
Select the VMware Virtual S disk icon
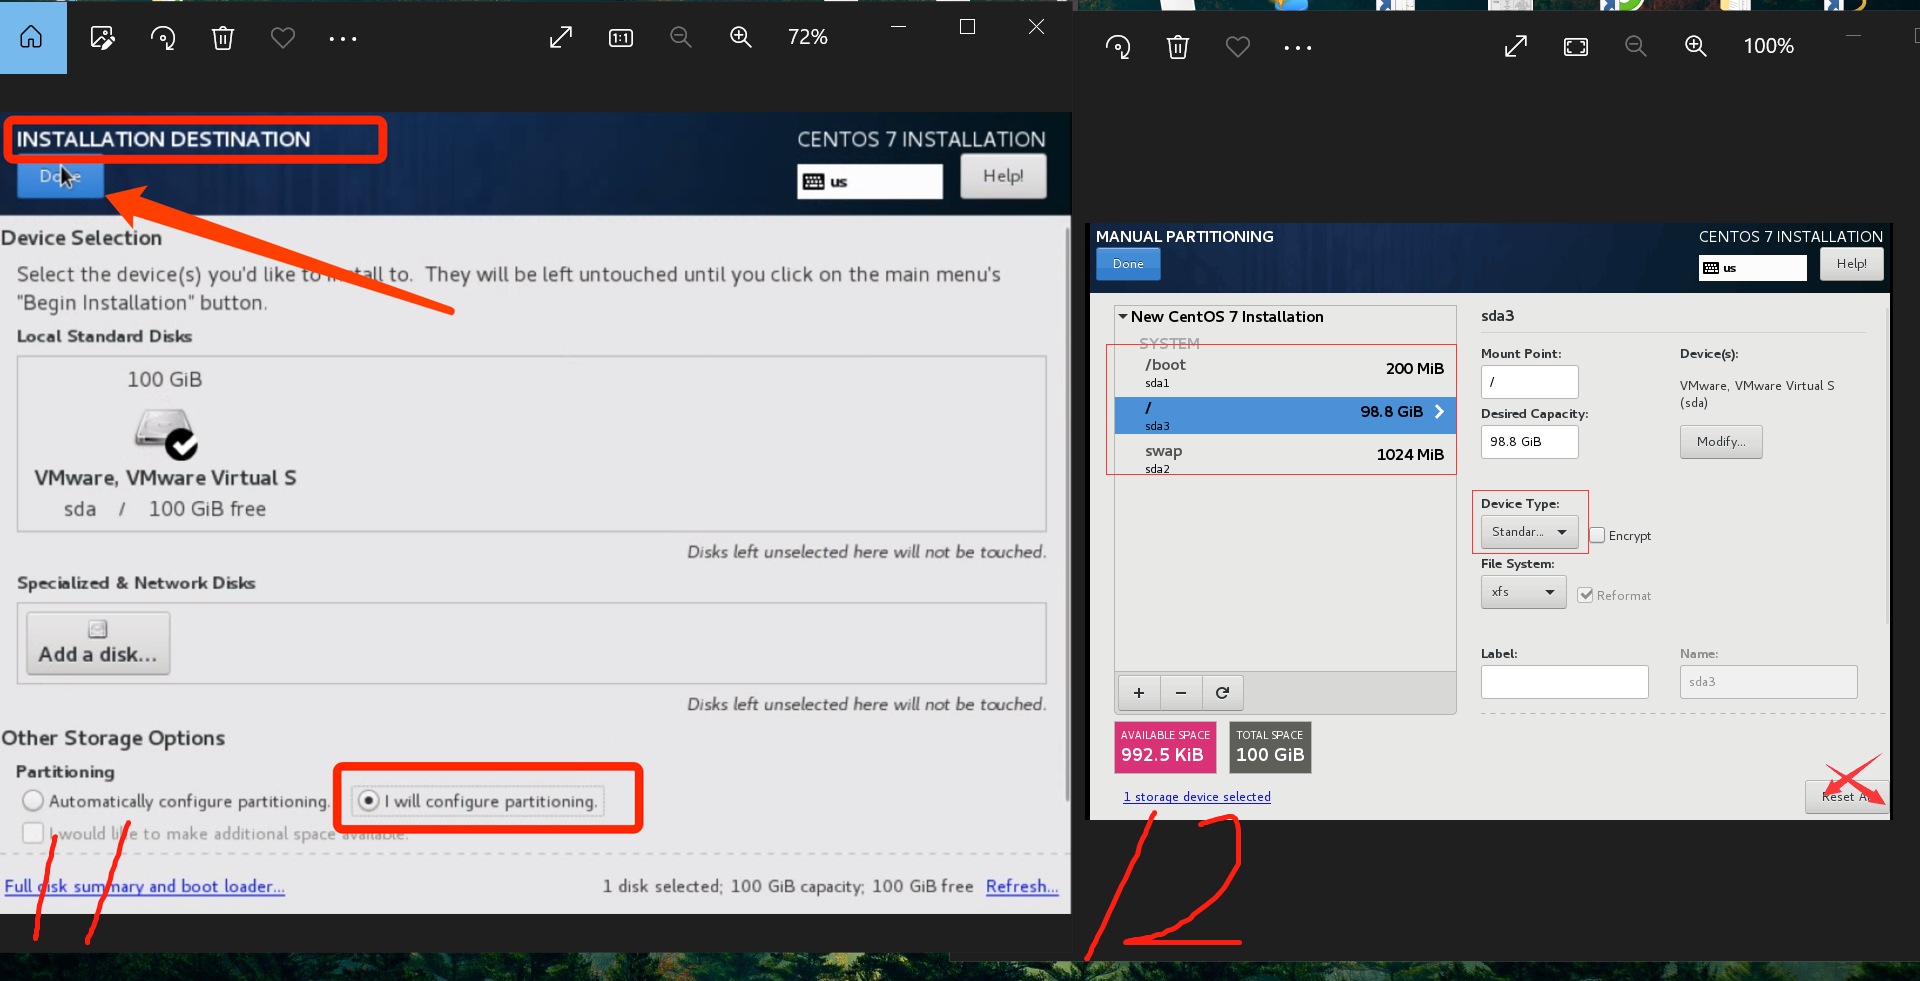166,433
